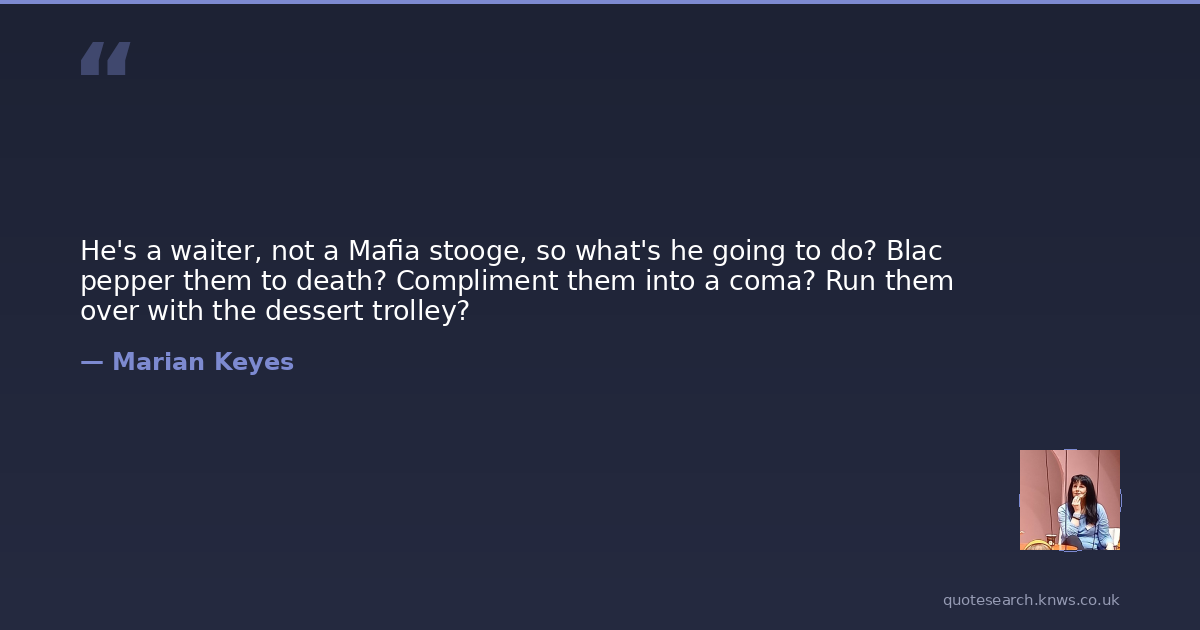
Task: Click the word "waiter" in the quote
Action: click(x=212, y=250)
